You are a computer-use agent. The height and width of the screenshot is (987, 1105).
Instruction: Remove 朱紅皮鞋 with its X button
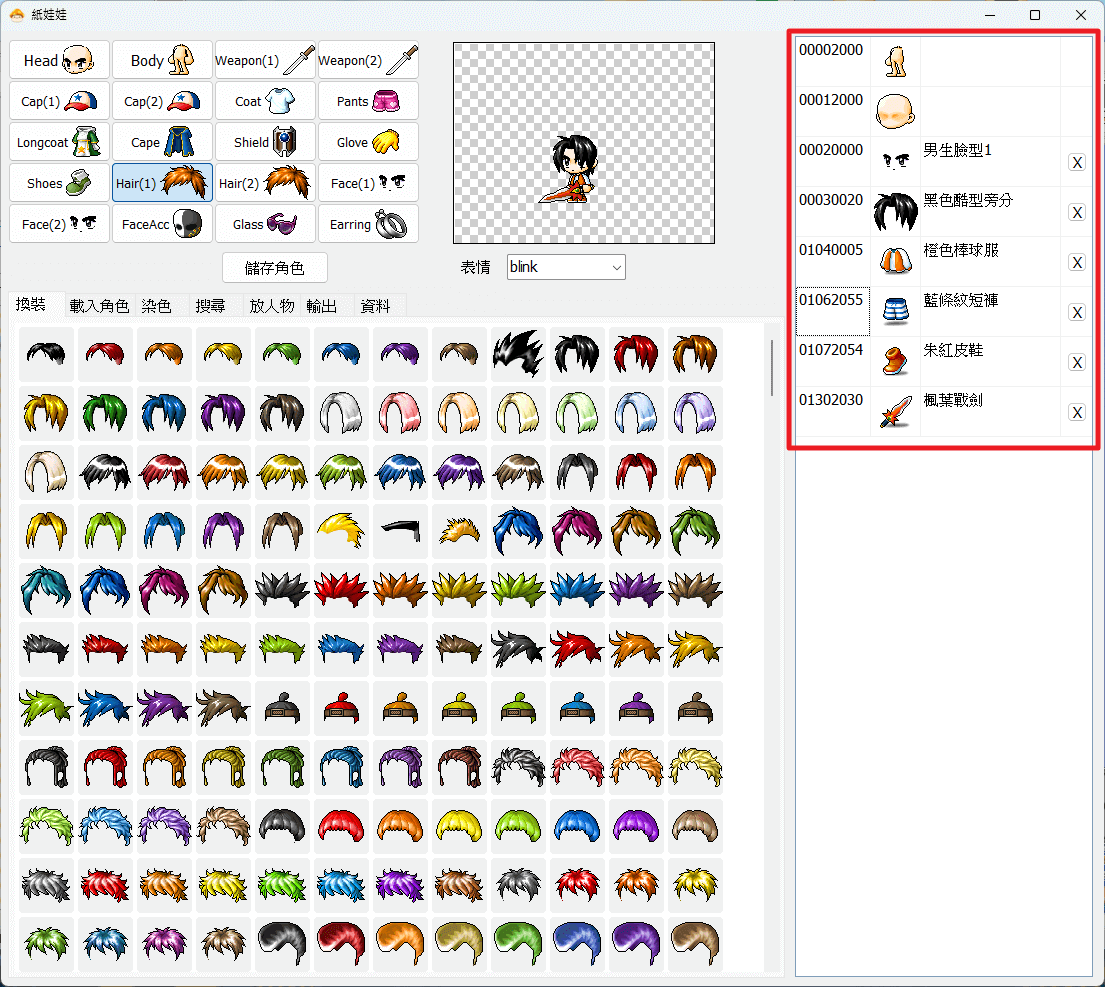click(1077, 363)
